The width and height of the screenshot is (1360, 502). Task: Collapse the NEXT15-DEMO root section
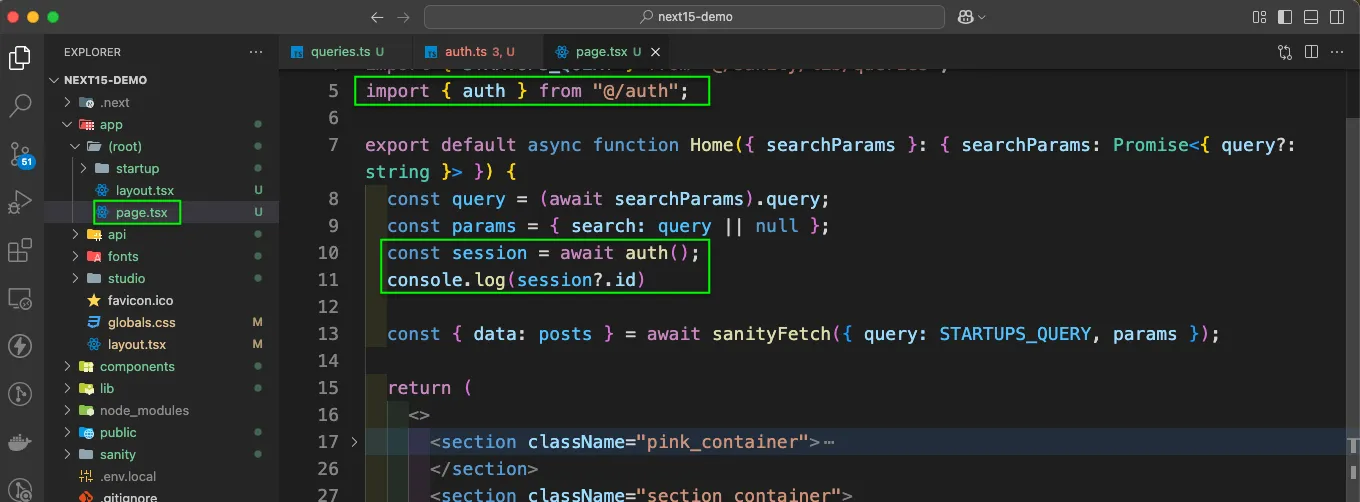(x=54, y=80)
